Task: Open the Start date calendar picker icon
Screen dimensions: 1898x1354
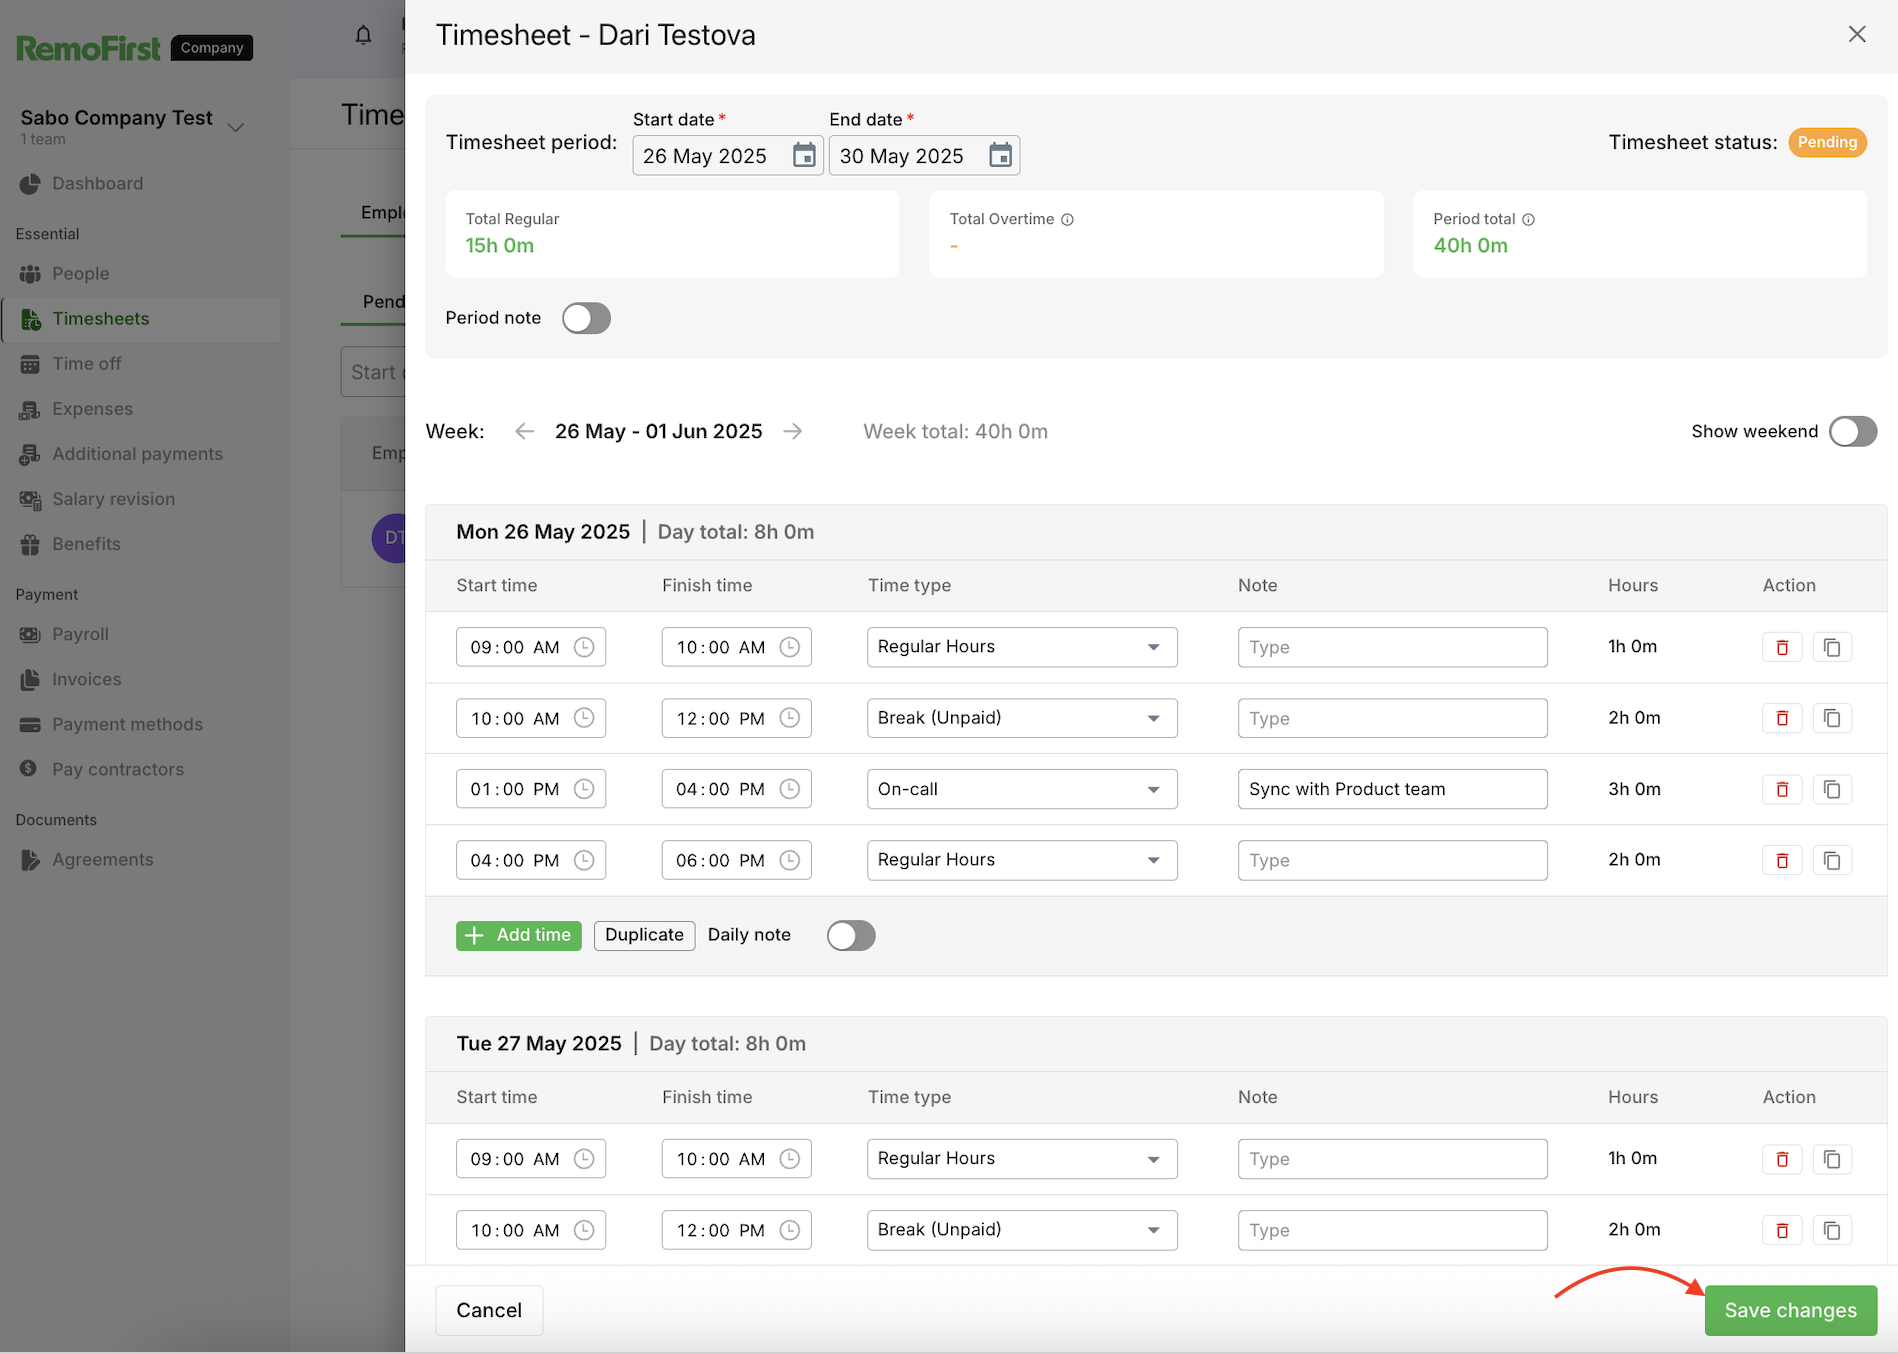Action: click(804, 155)
